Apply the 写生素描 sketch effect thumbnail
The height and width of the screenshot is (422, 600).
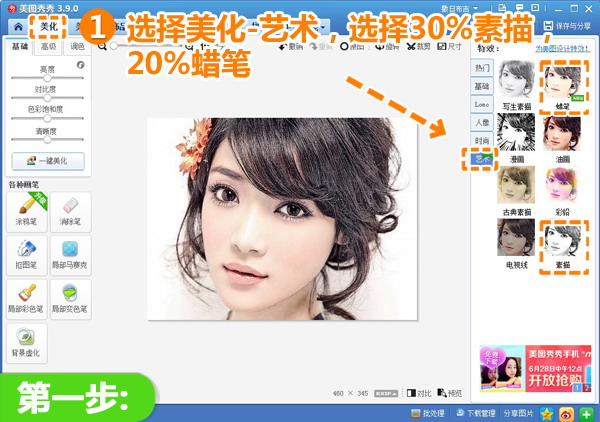tap(516, 80)
